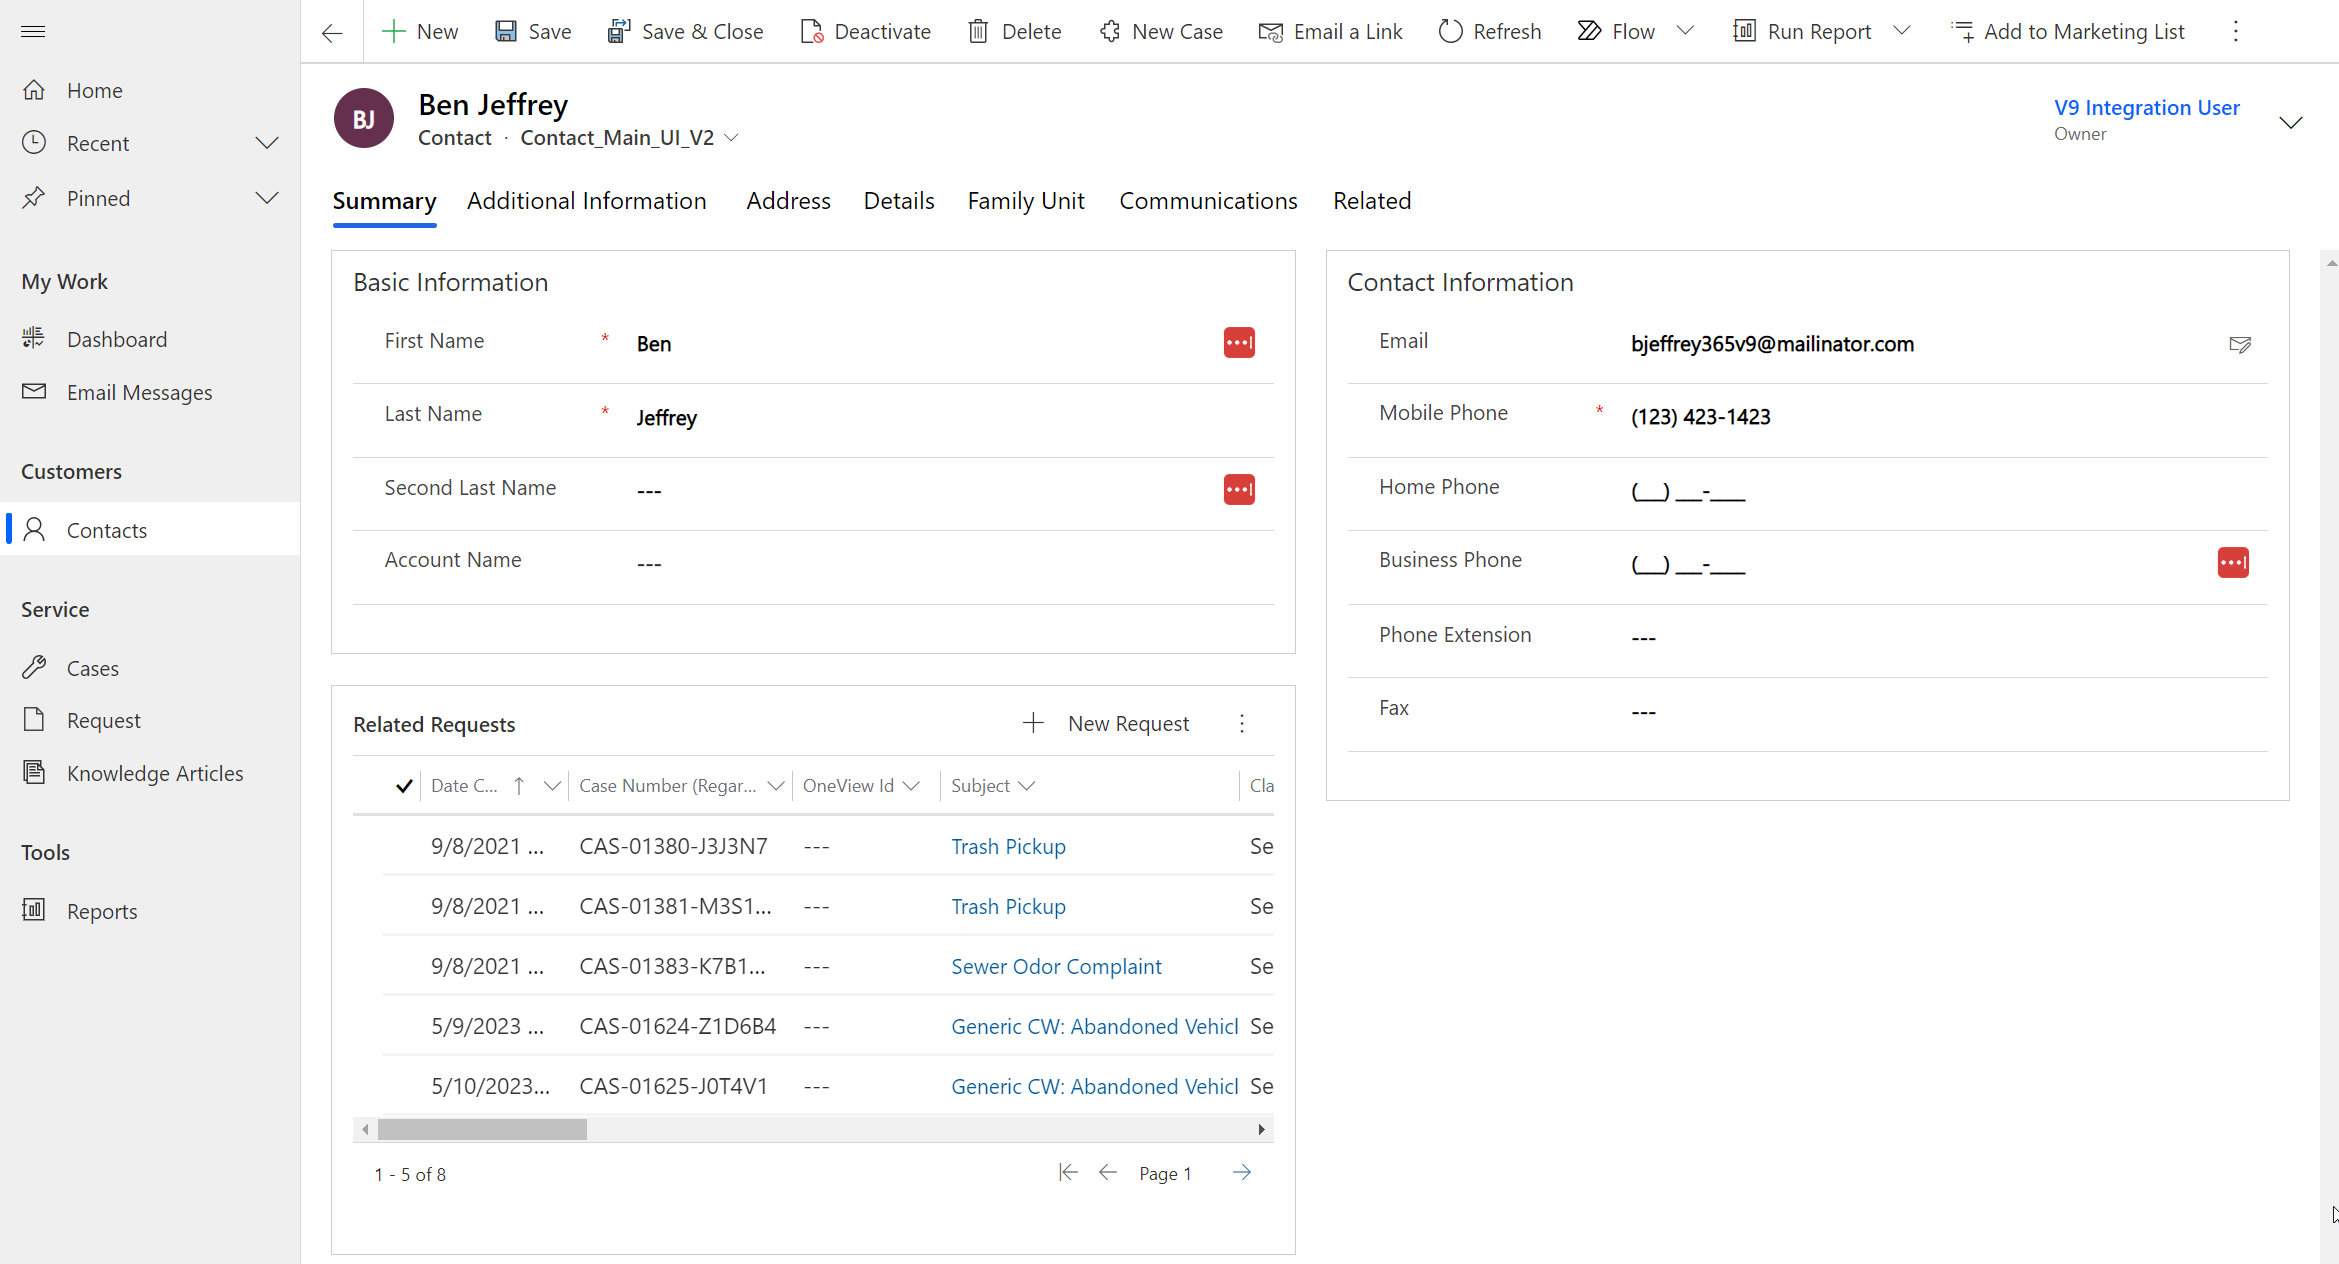The height and width of the screenshot is (1264, 2339).
Task: Open the form selector chevron next to Contact_Main_UI_V2
Action: [732, 138]
